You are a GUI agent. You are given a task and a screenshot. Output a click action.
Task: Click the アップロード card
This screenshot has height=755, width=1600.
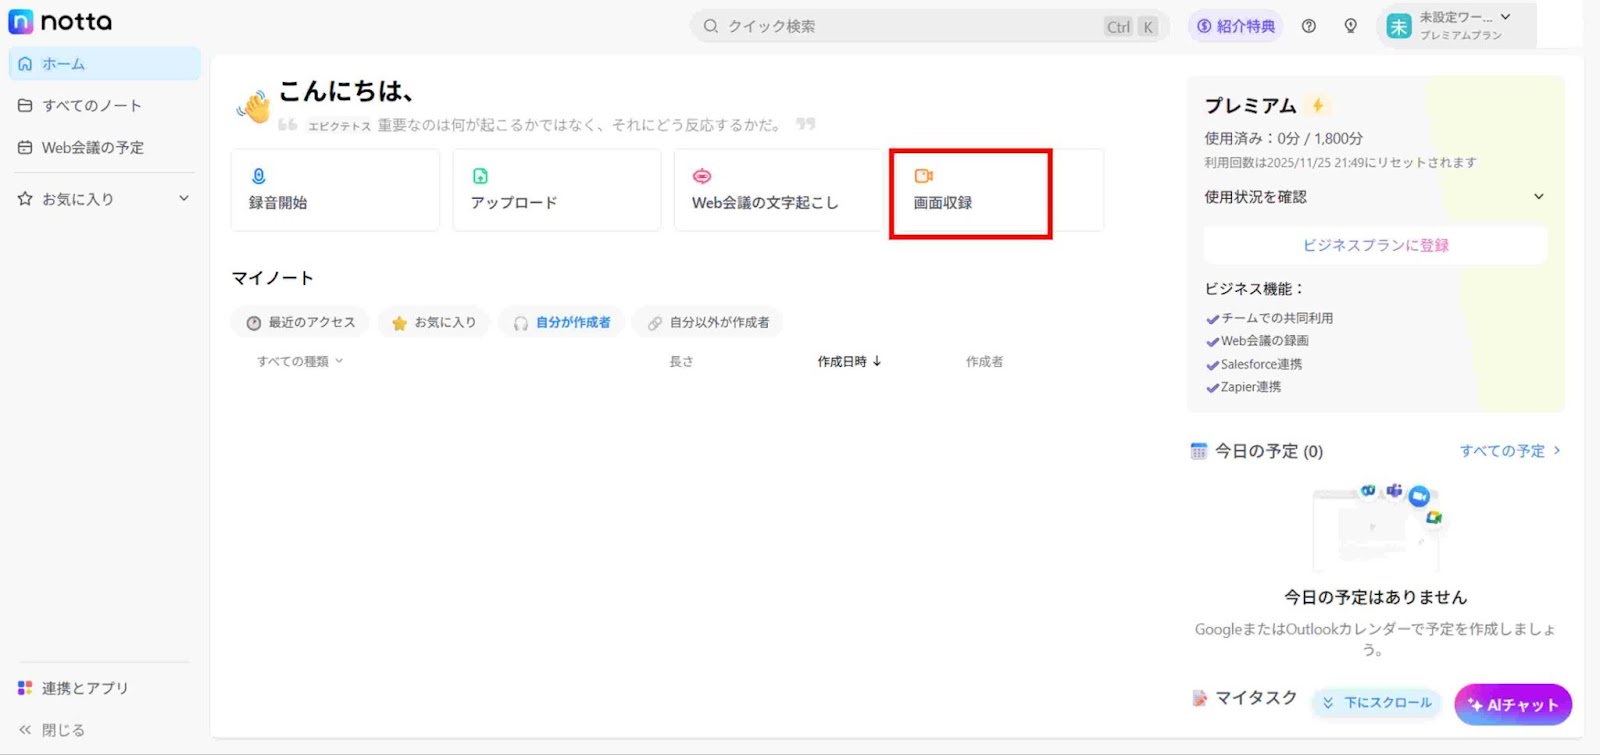557,190
